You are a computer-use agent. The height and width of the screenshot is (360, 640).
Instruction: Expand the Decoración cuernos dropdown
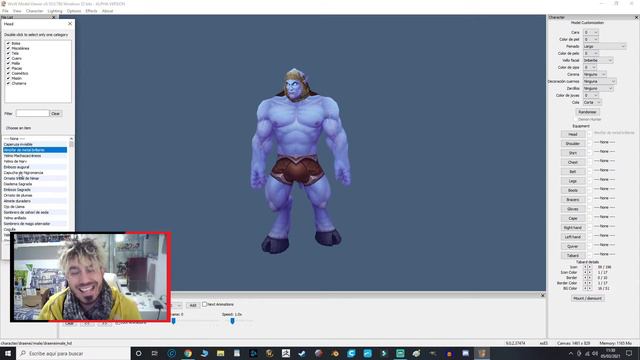[599, 81]
